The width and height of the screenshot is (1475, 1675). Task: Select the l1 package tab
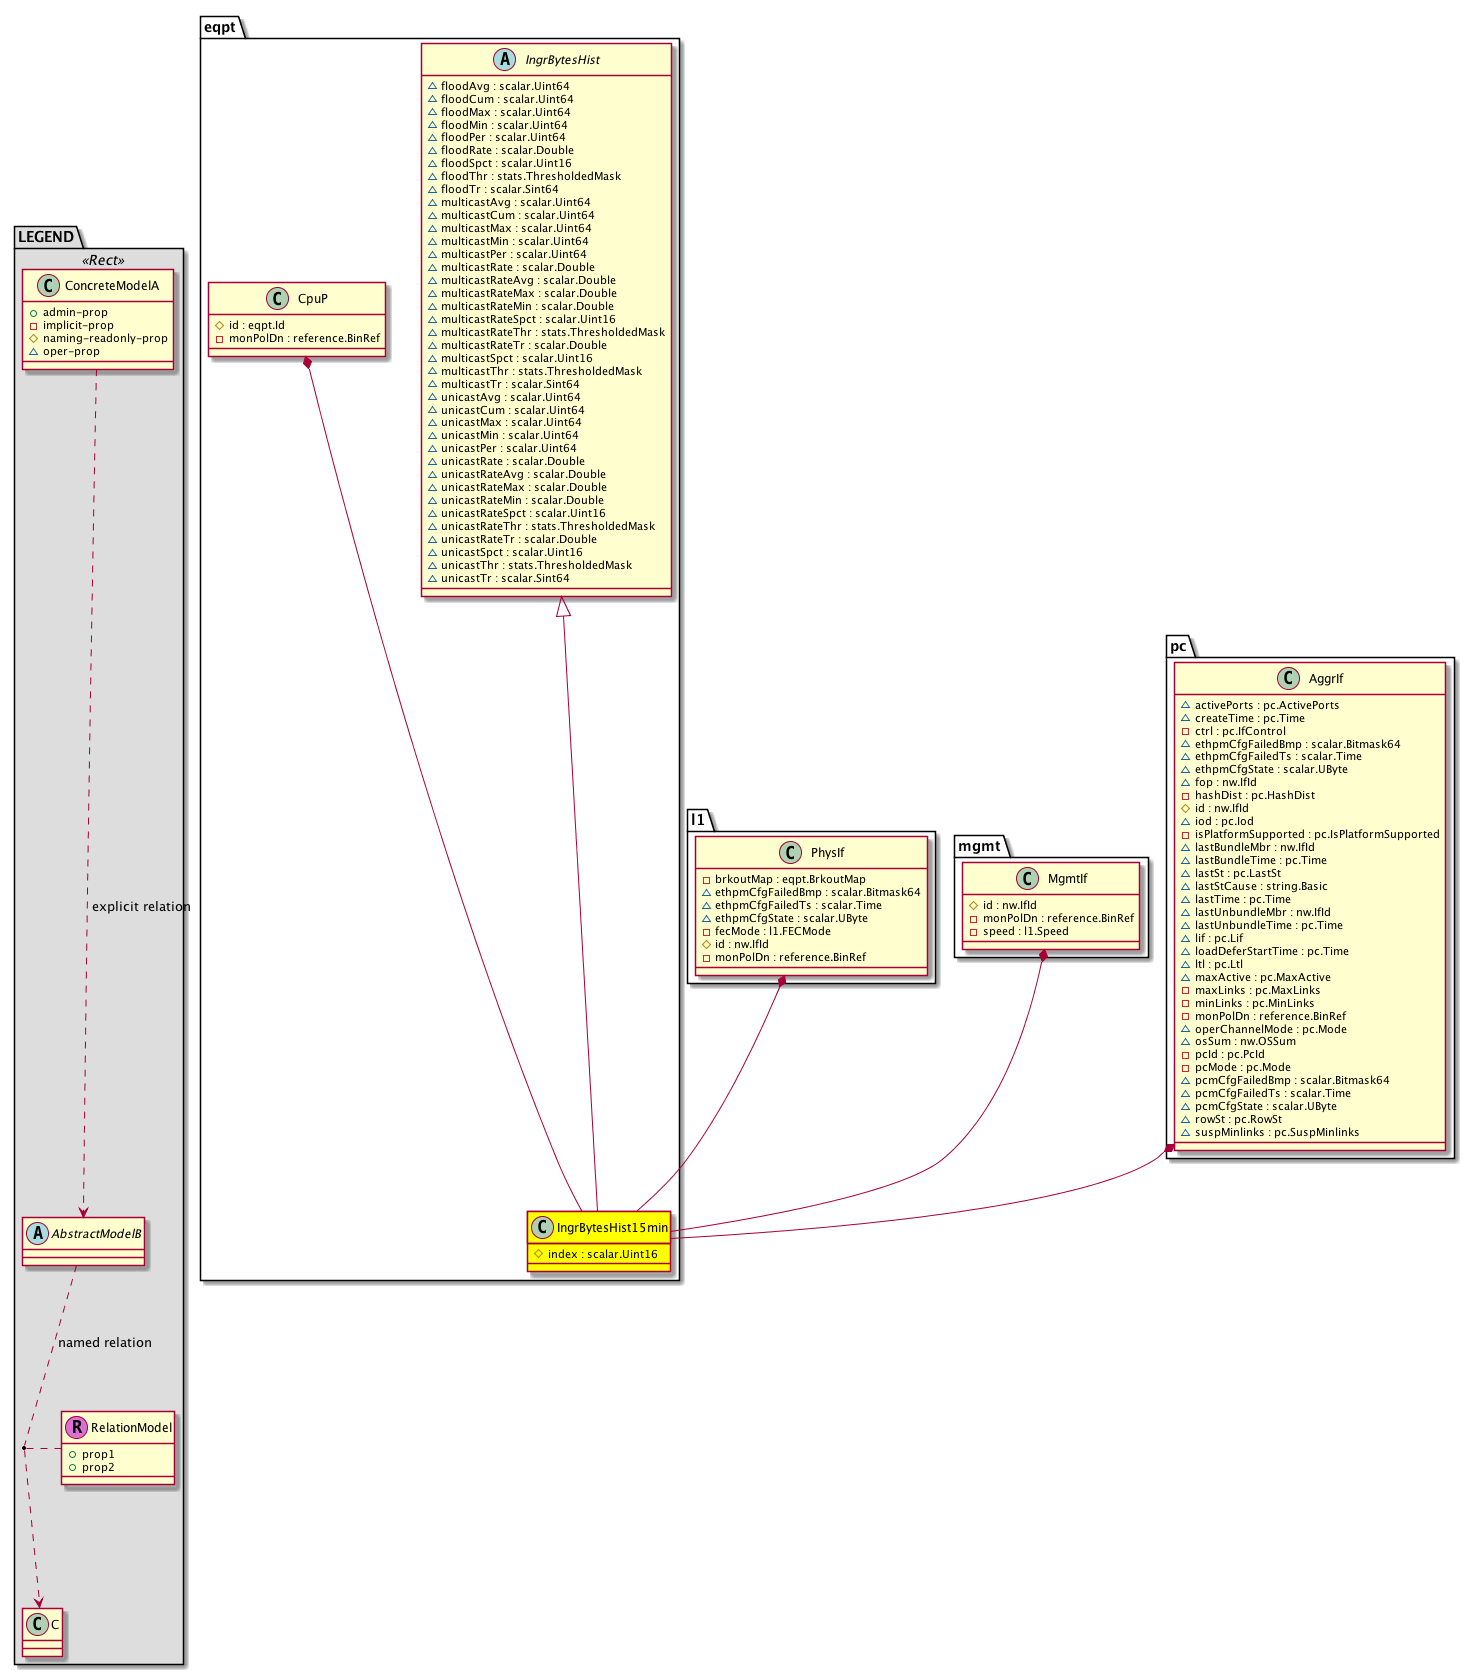pyautogui.click(x=698, y=820)
